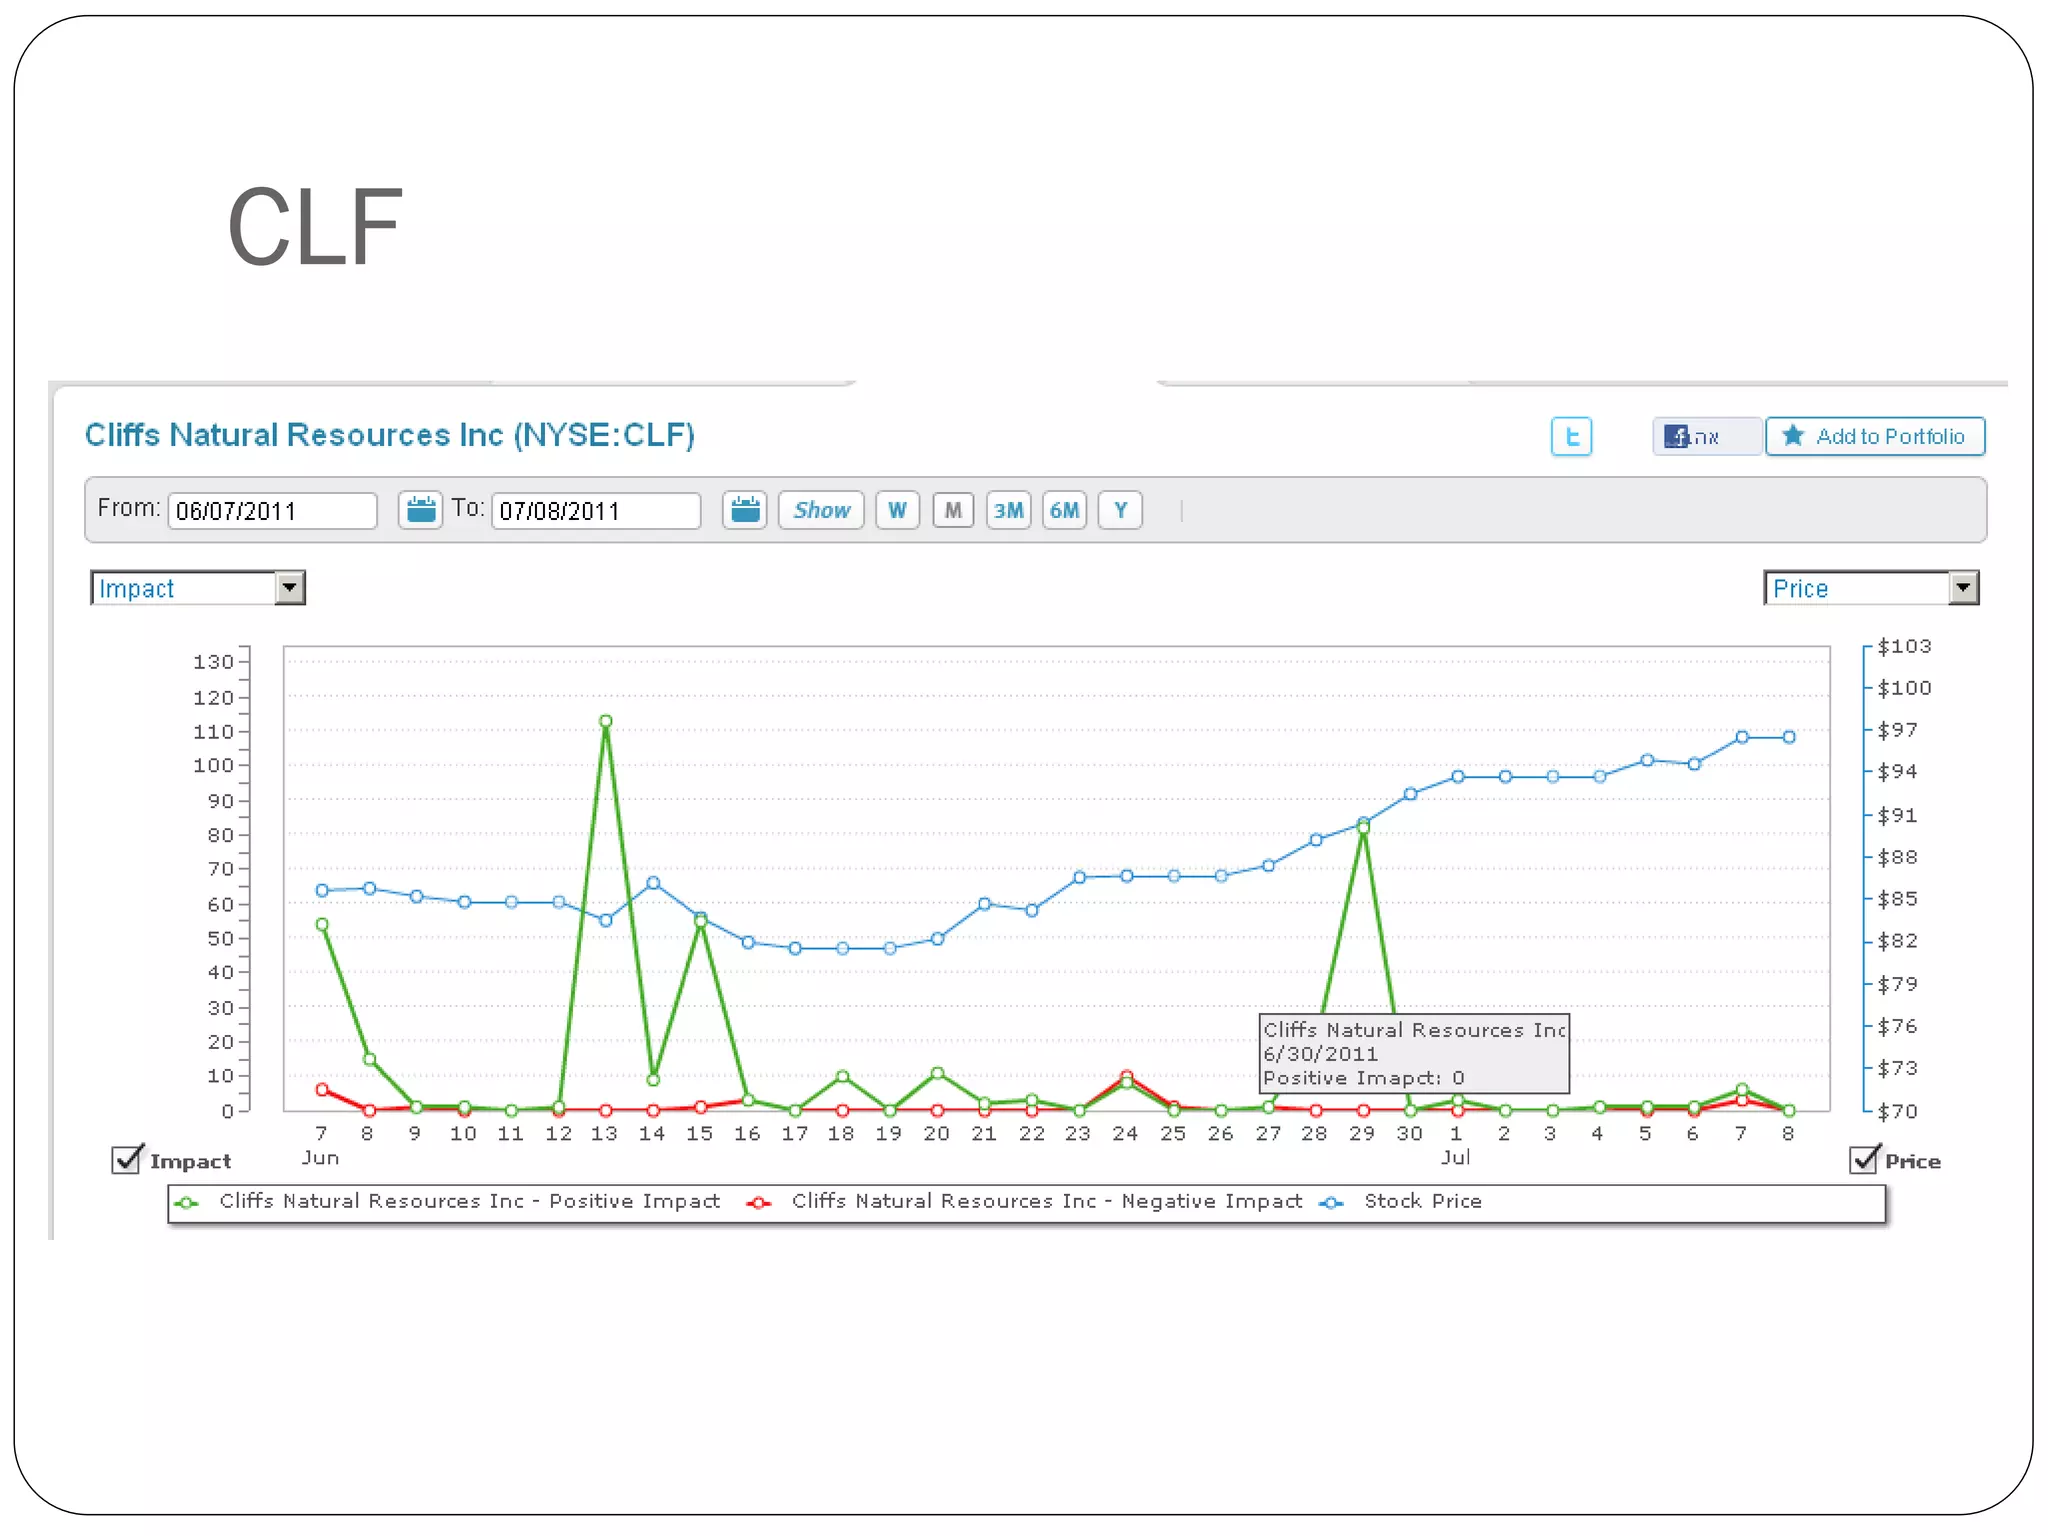Select the M month range button
Viewport: 2048px width, 1536px height.
(x=953, y=510)
